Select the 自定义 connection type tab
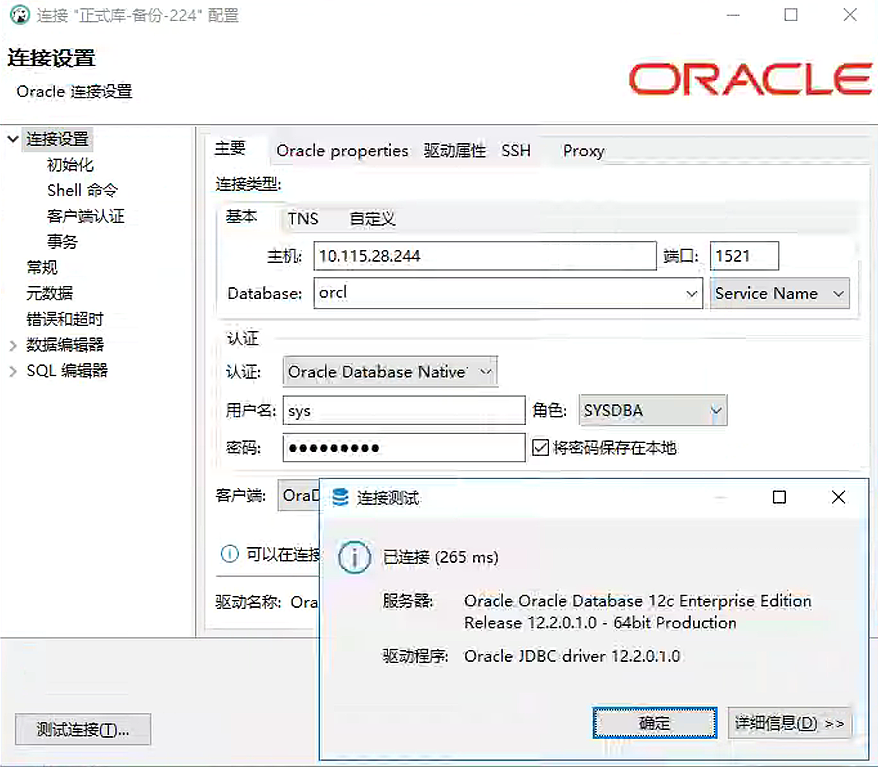The width and height of the screenshot is (878, 767). [x=372, y=218]
